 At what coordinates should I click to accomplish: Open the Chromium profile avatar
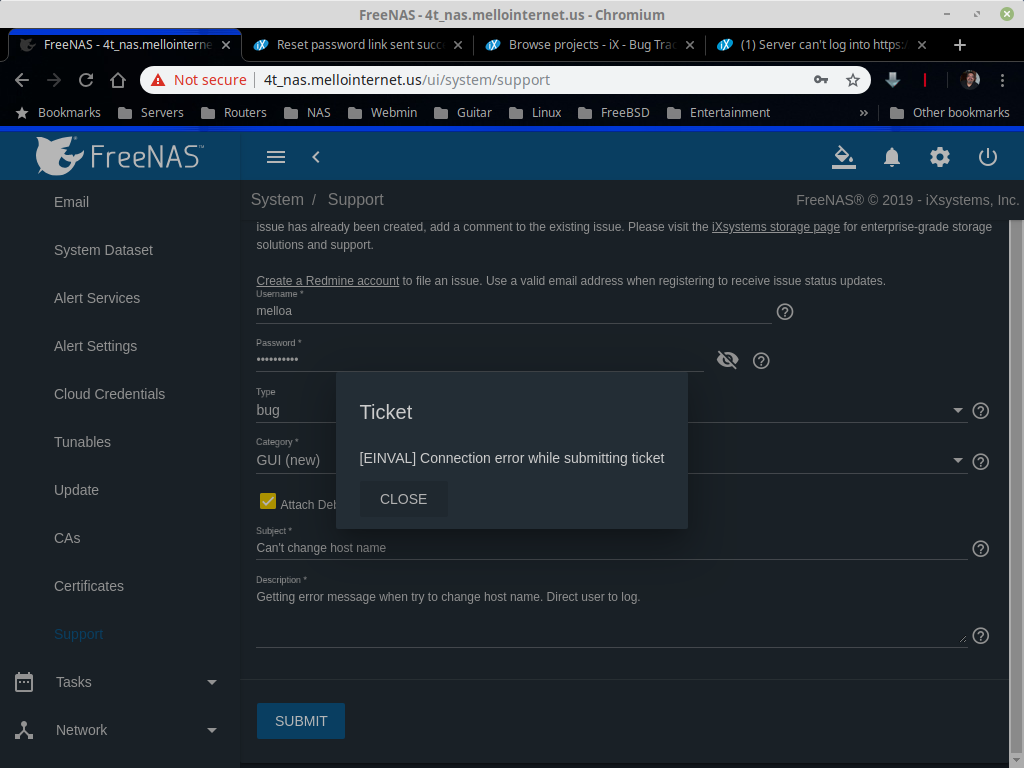point(970,80)
